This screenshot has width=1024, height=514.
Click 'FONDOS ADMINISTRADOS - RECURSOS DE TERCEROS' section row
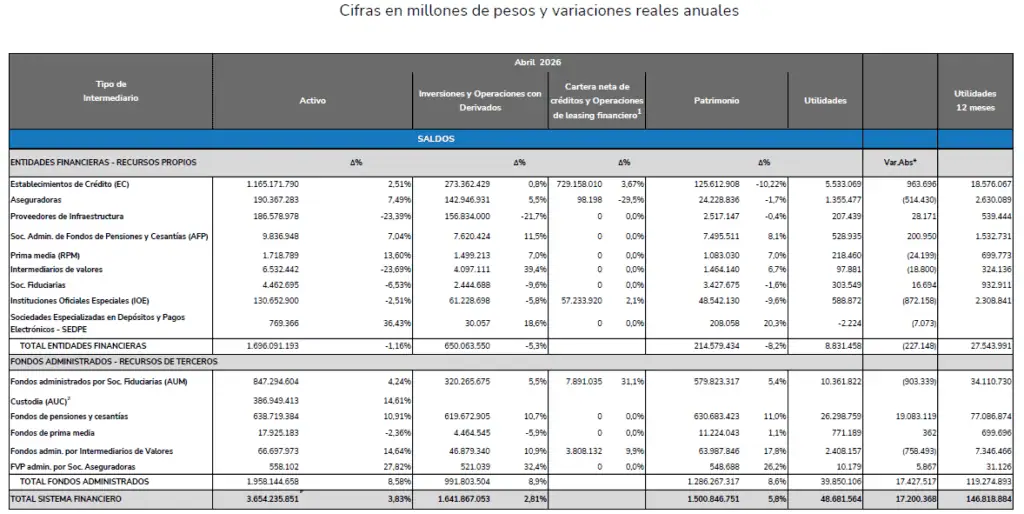point(114,361)
